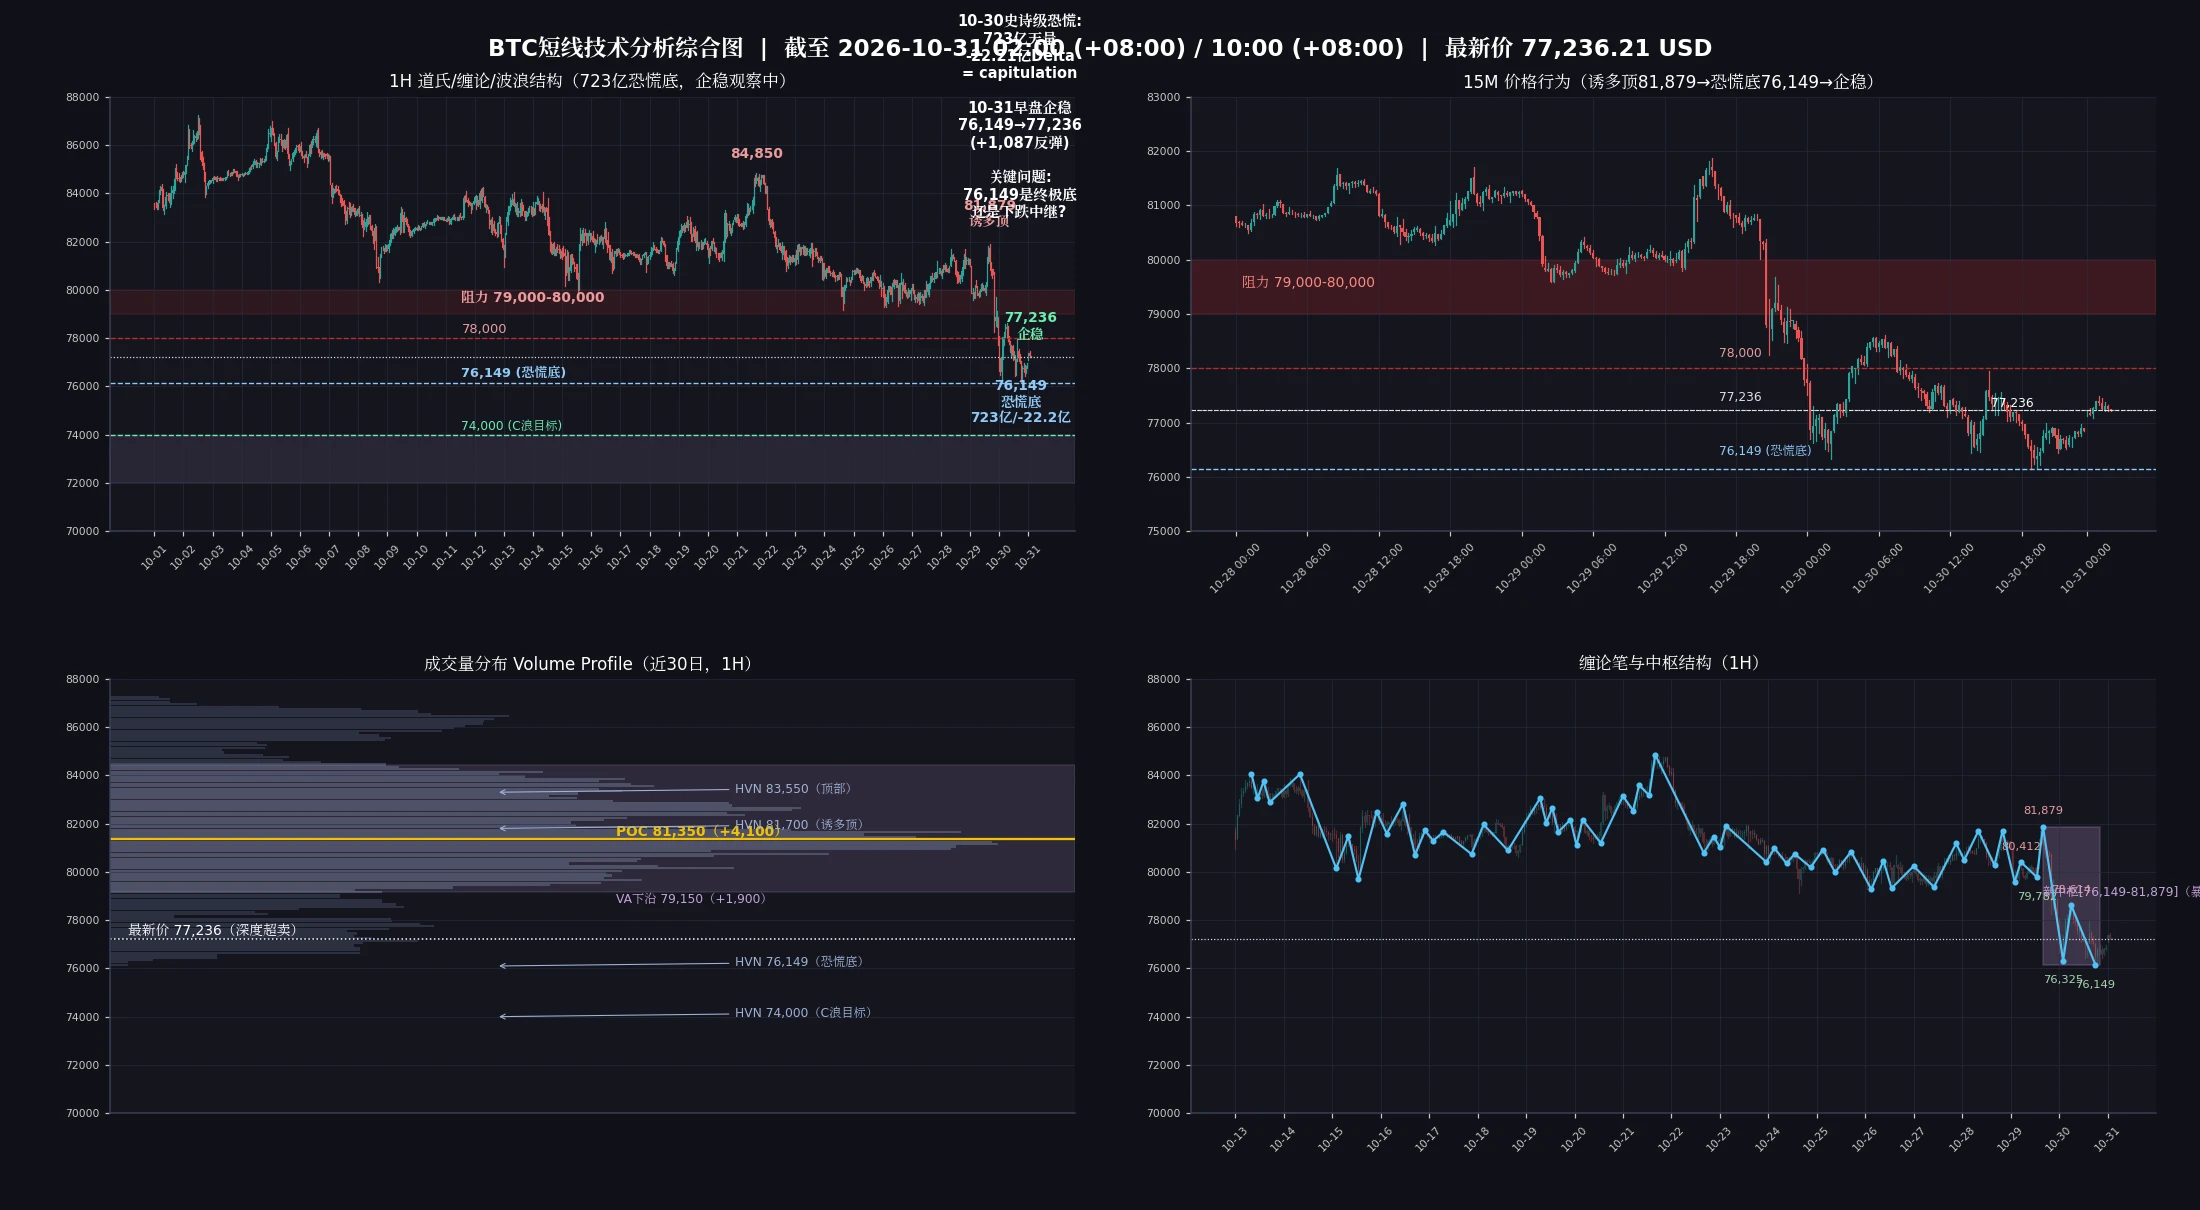Click the 阻力 79,000-80,000 label on the 1H chart

(532, 297)
